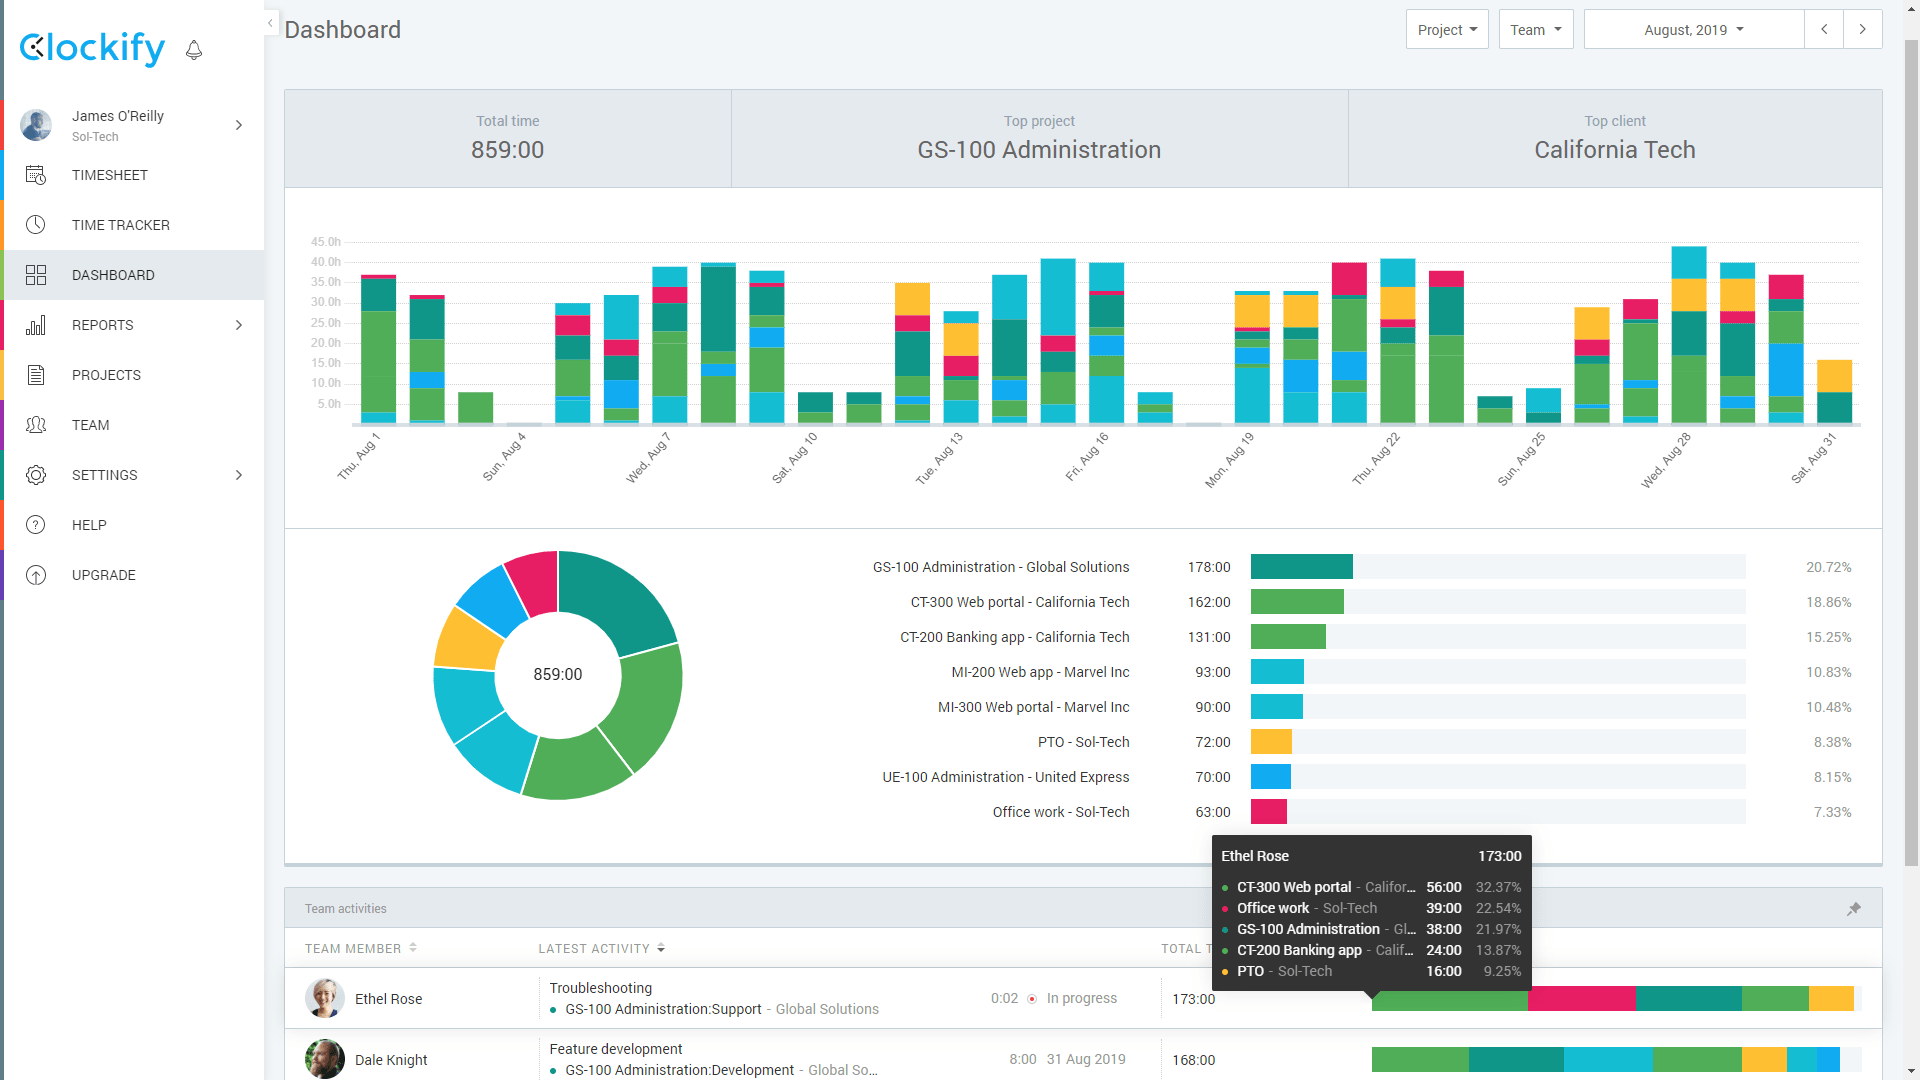Screen dimensions: 1920x1080
Task: Click the Time Tracker icon in sidebar
Action: (36, 224)
